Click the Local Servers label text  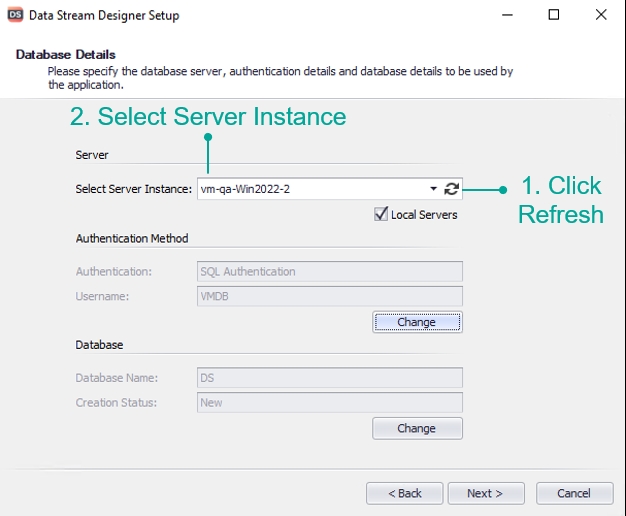424,215
